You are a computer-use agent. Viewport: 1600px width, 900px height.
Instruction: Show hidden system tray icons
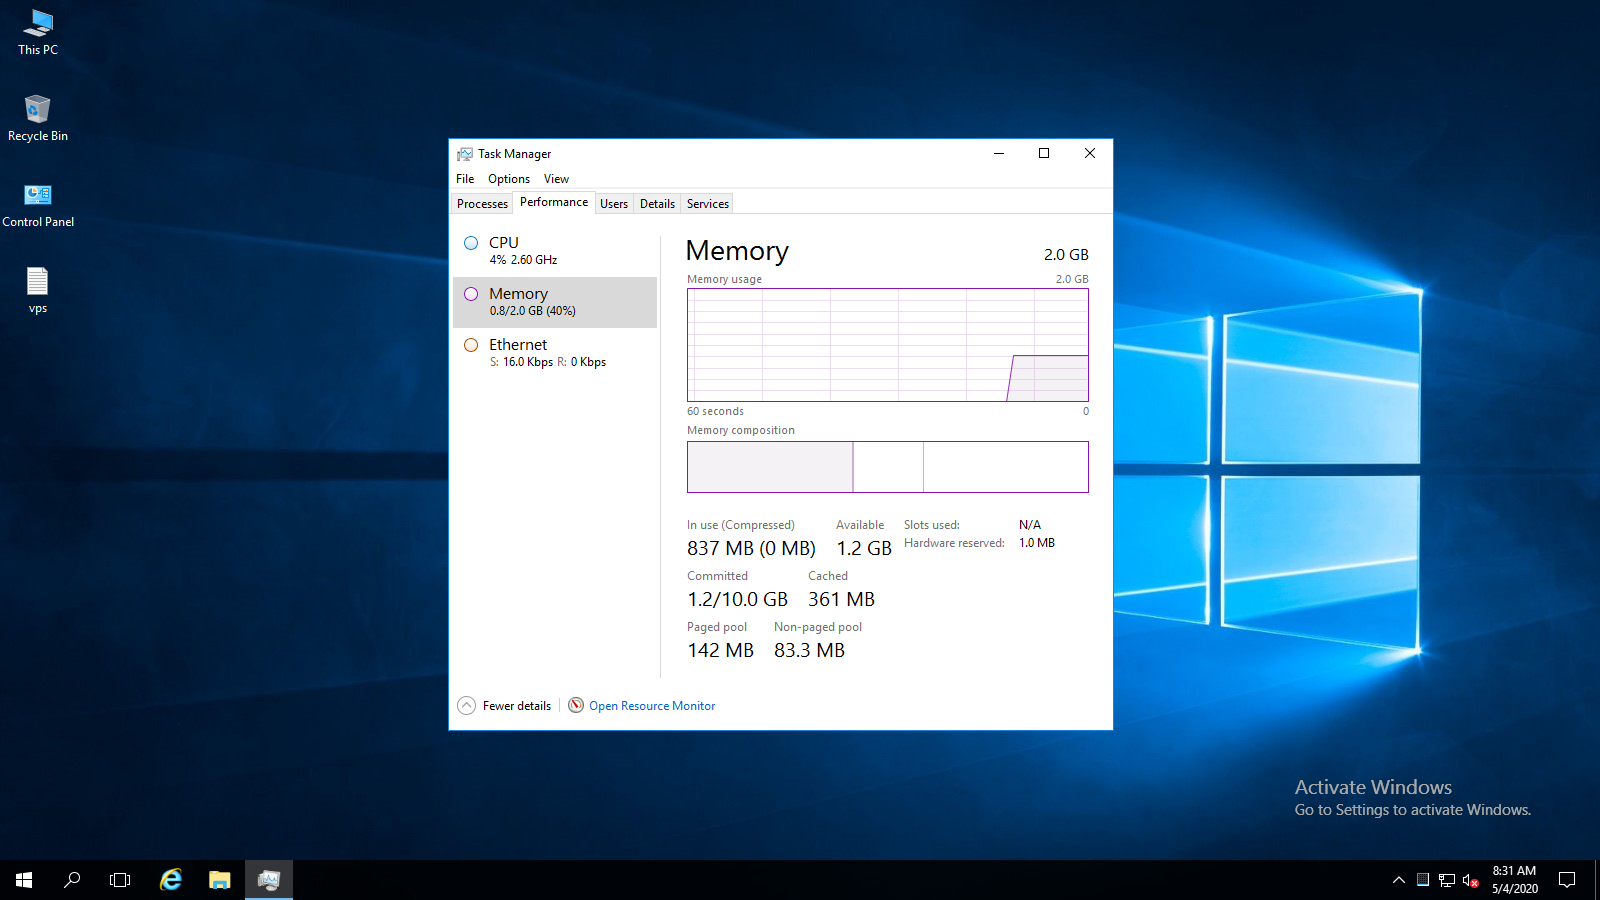click(x=1398, y=880)
